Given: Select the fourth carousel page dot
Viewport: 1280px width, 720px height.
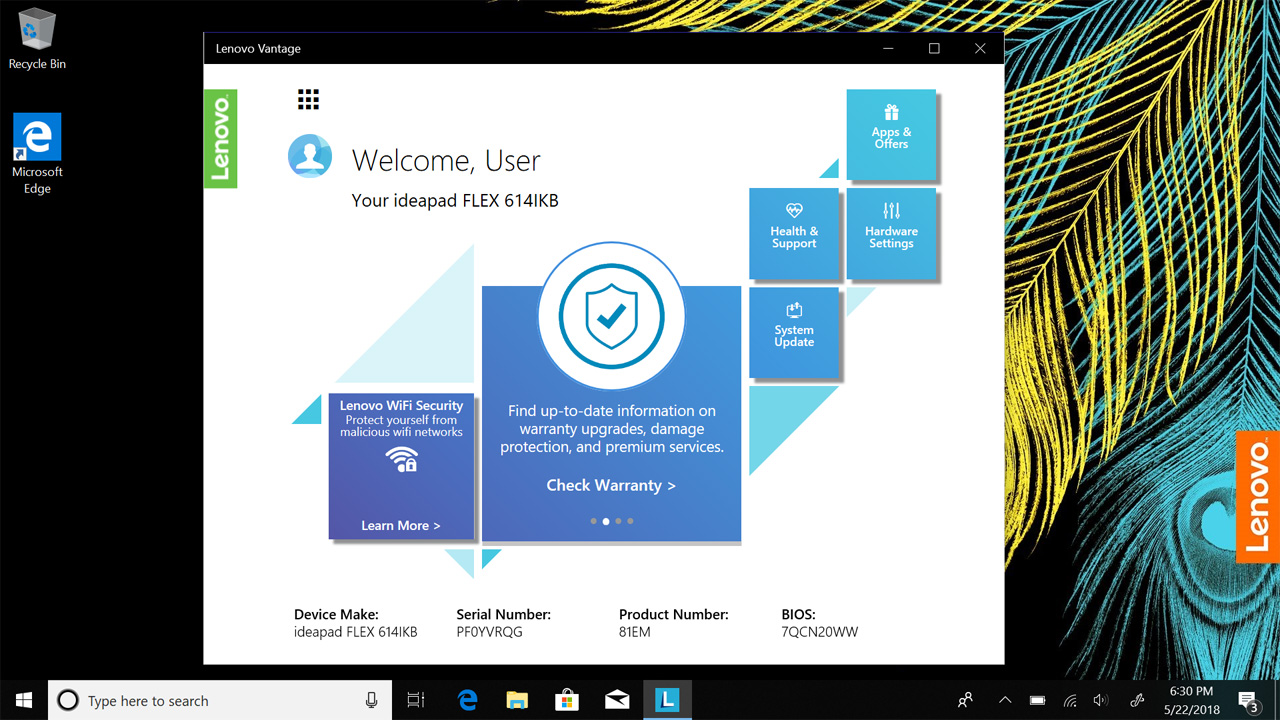Looking at the screenshot, I should (630, 521).
